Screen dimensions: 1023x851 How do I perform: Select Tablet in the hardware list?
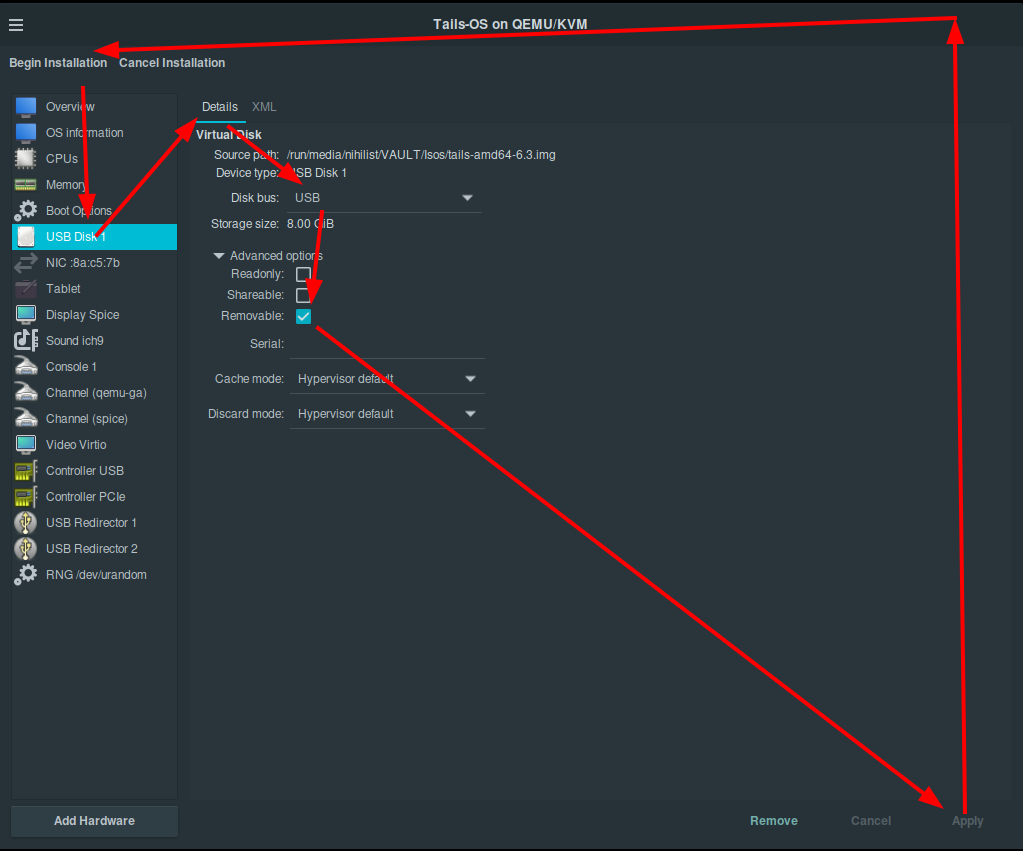(x=95, y=288)
